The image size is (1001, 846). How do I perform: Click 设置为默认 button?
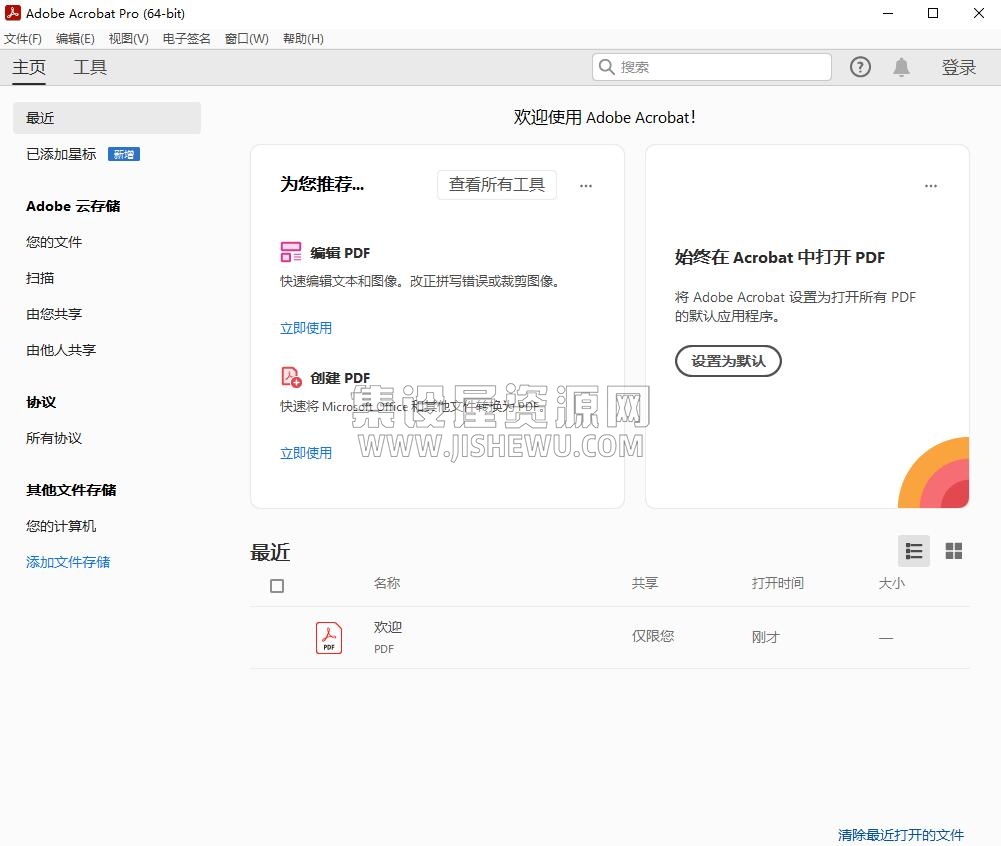coord(728,361)
